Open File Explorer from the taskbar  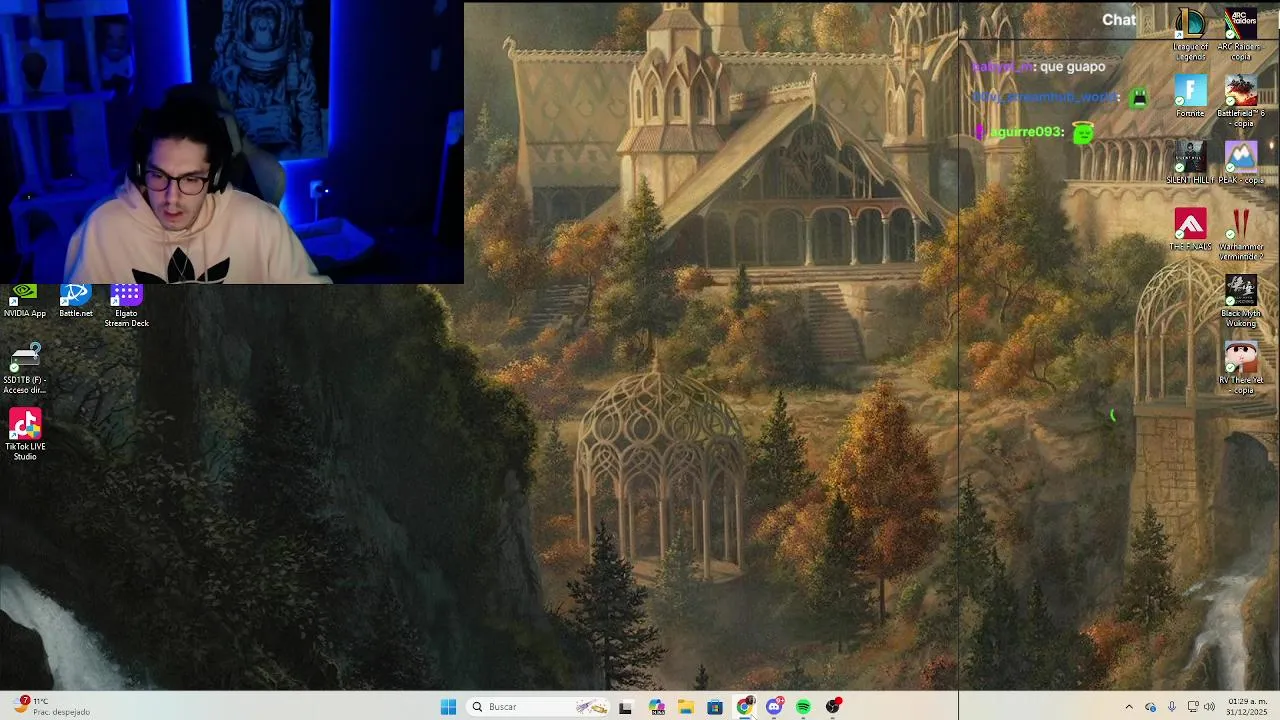685,707
